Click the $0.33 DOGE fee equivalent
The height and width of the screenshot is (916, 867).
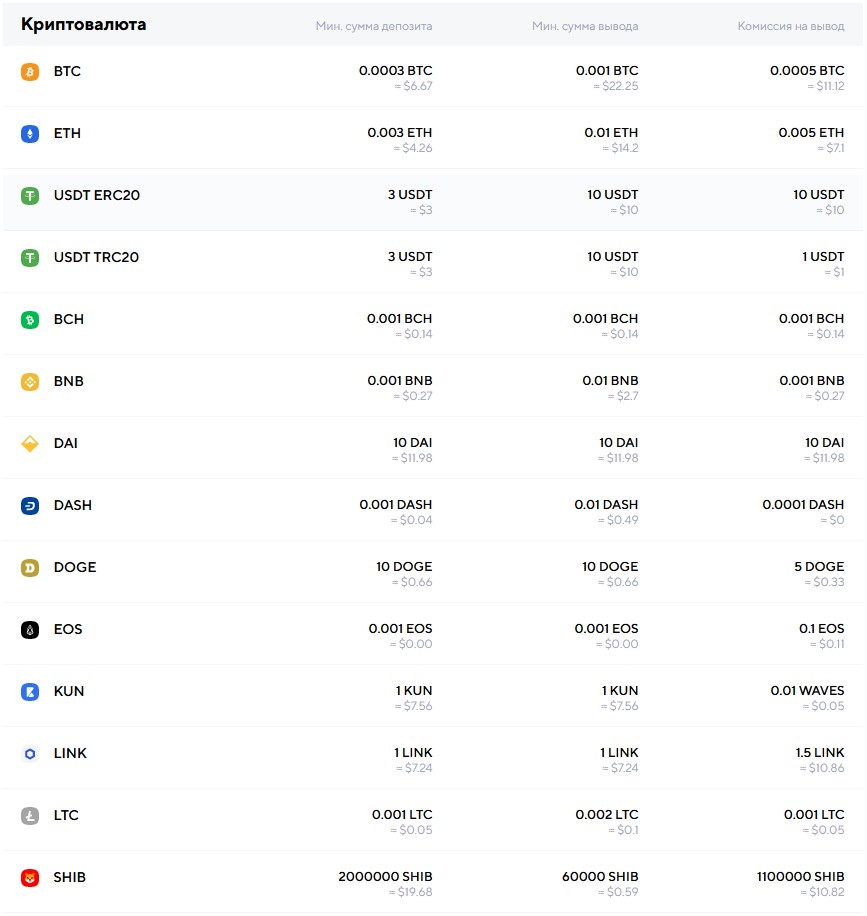click(x=824, y=581)
